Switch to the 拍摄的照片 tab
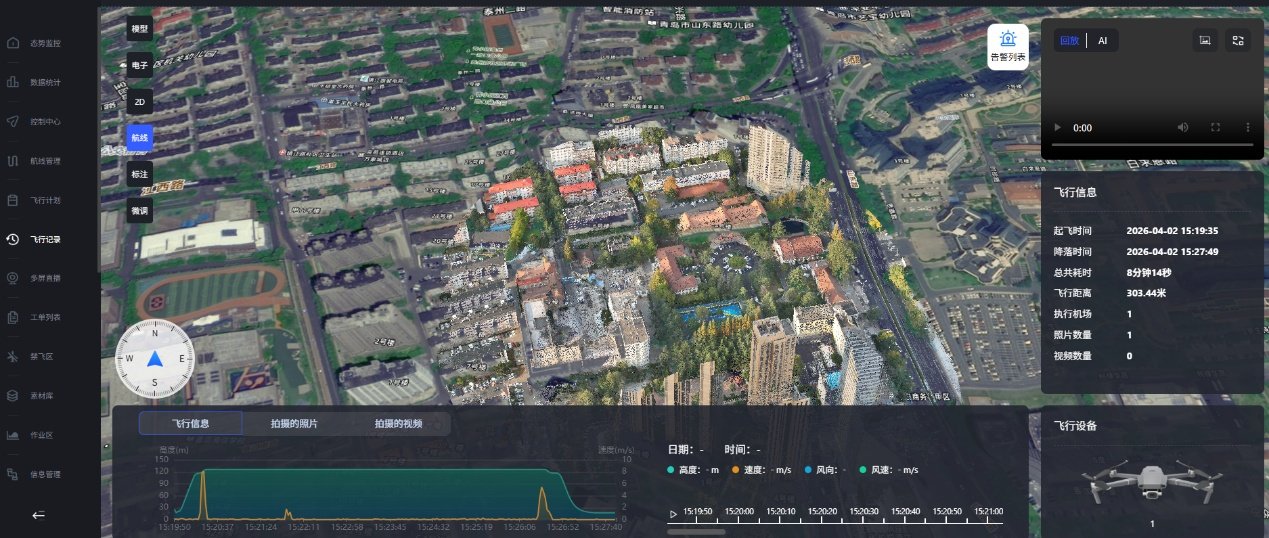 294,424
